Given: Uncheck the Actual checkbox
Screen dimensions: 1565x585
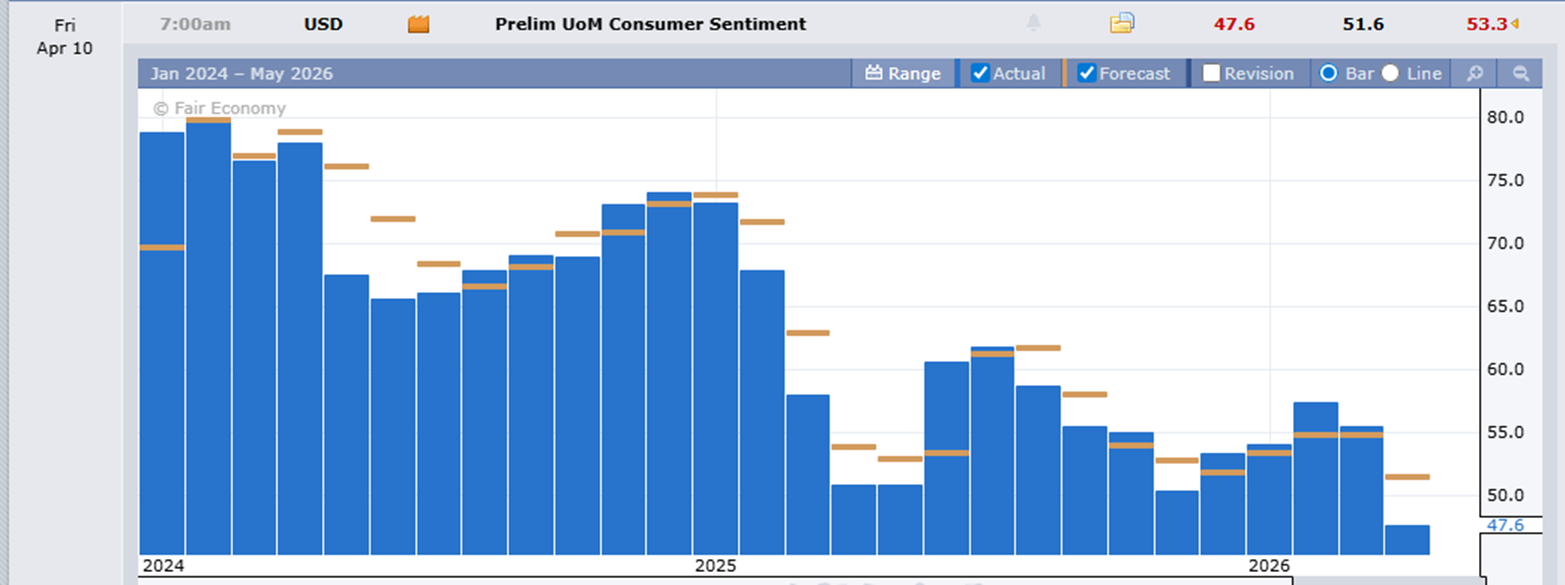Looking at the screenshot, I should (980, 74).
